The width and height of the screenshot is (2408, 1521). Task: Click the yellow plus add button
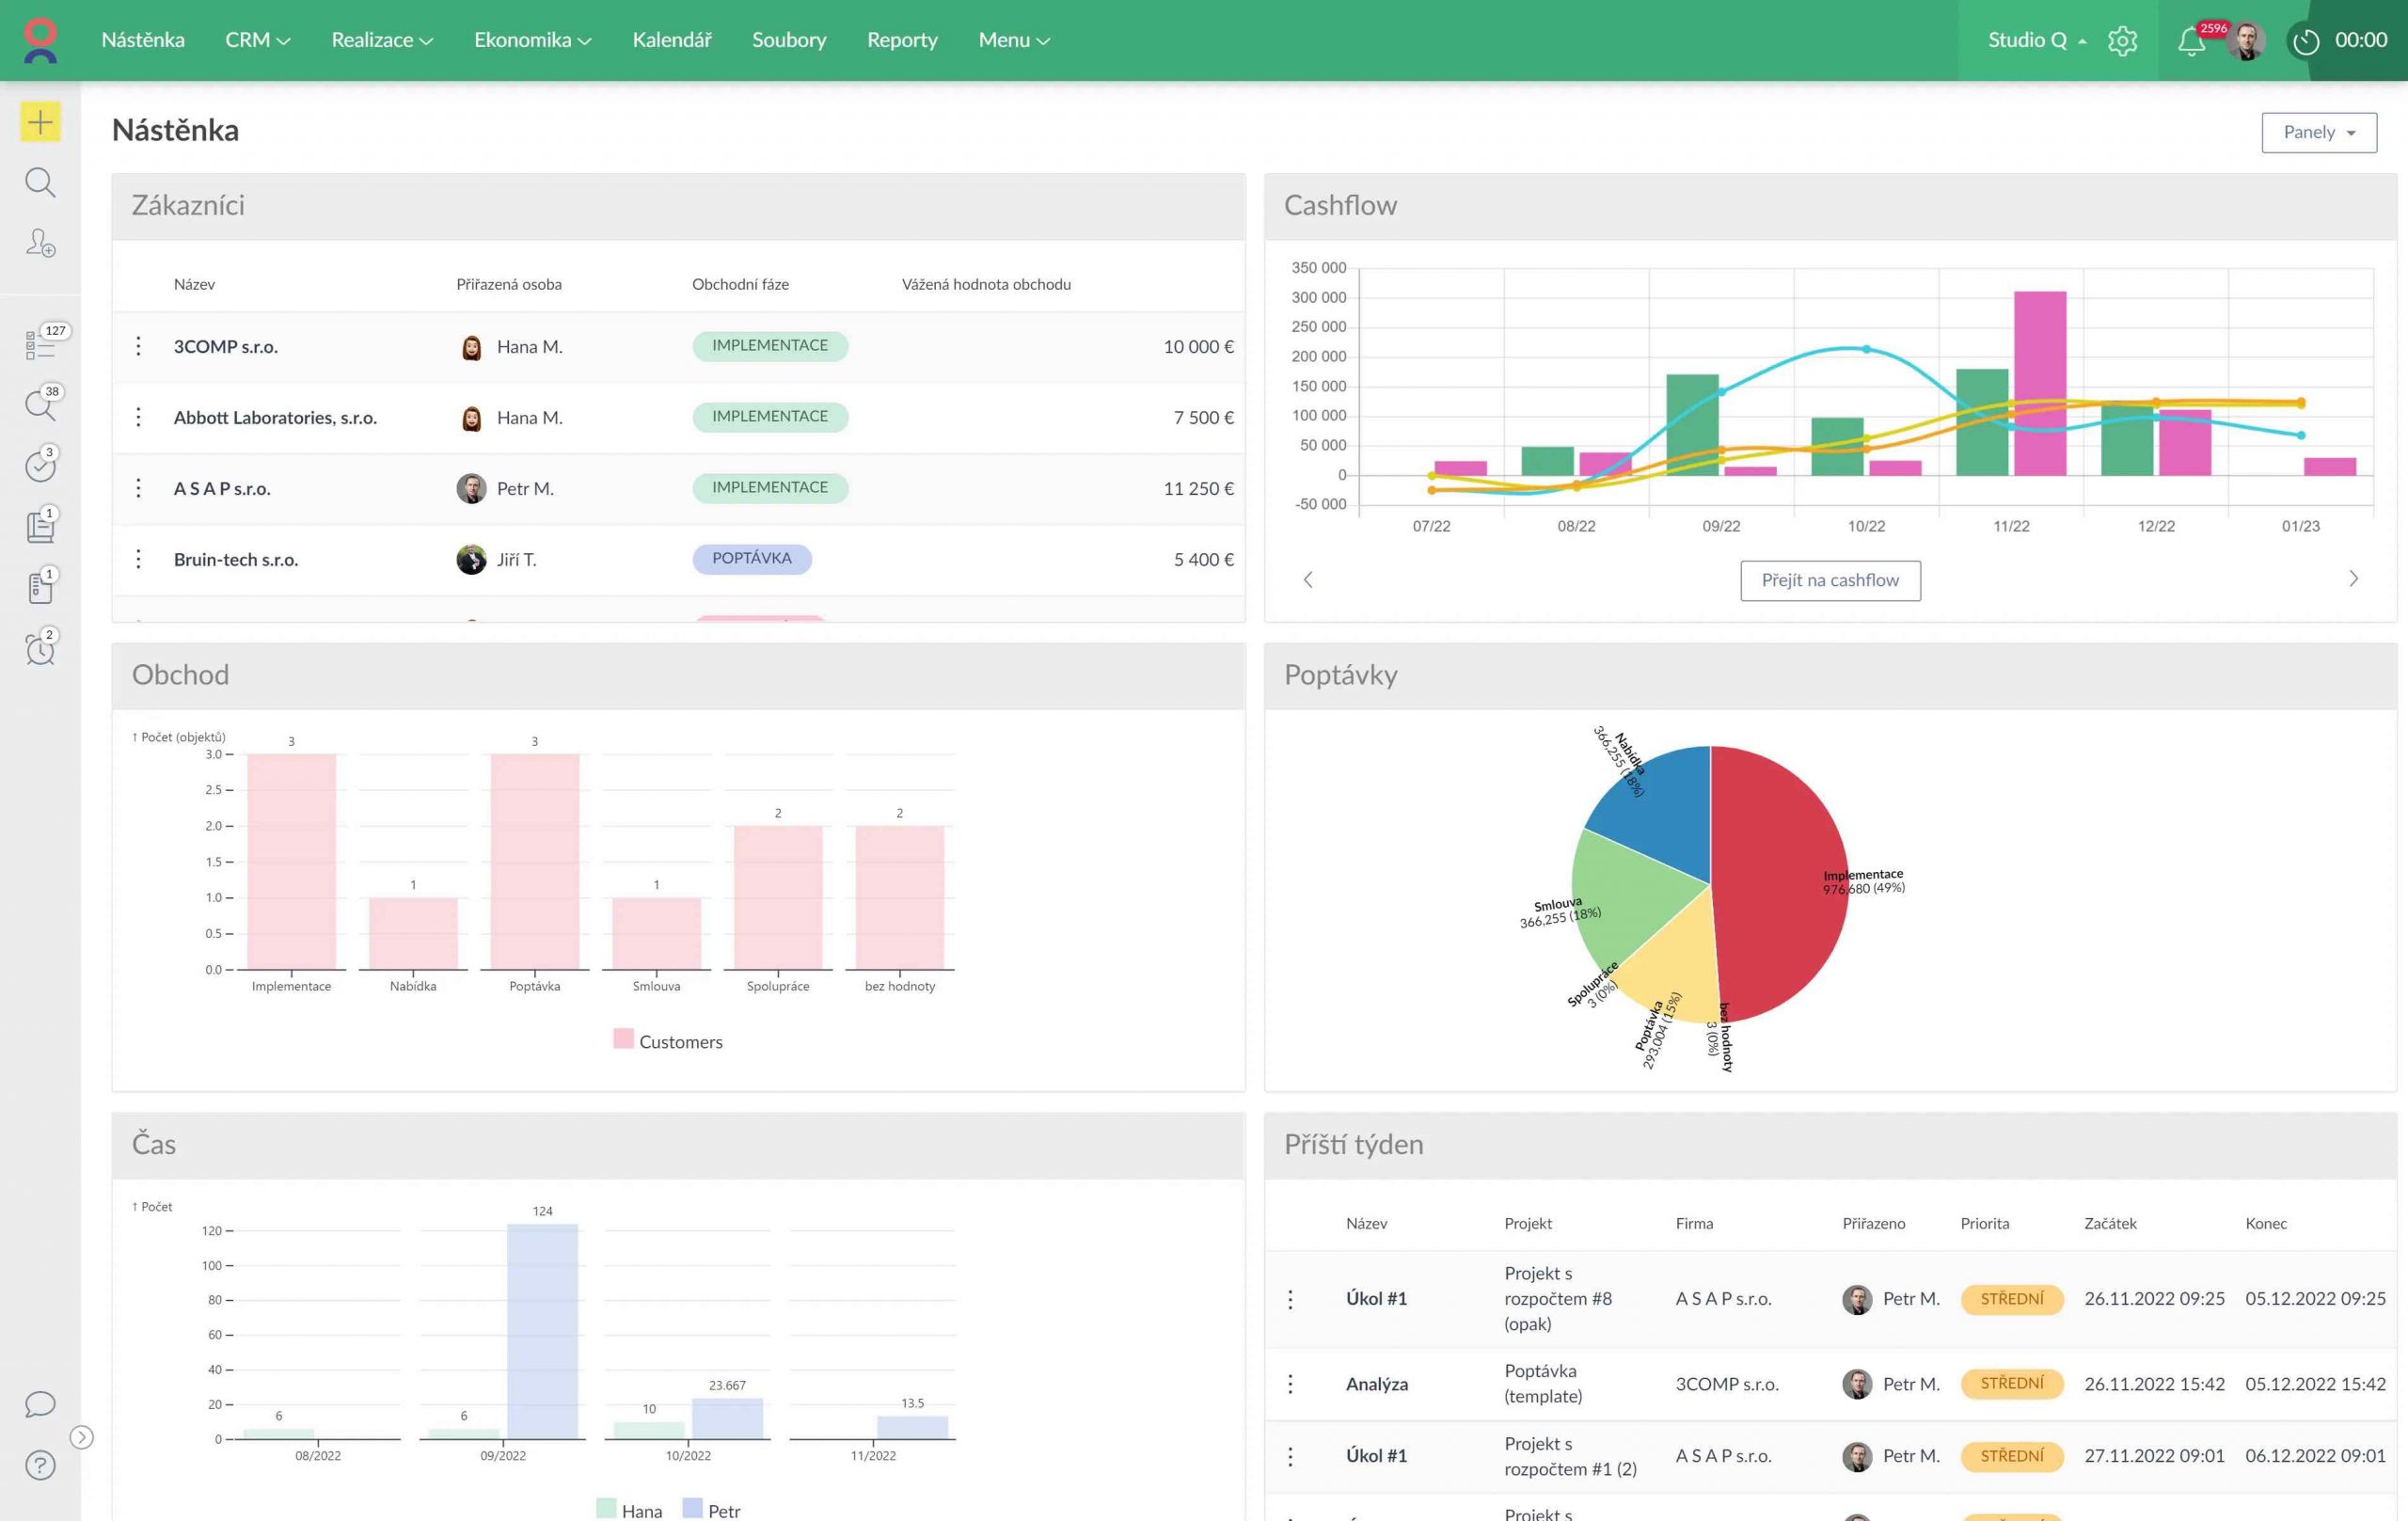[x=40, y=122]
